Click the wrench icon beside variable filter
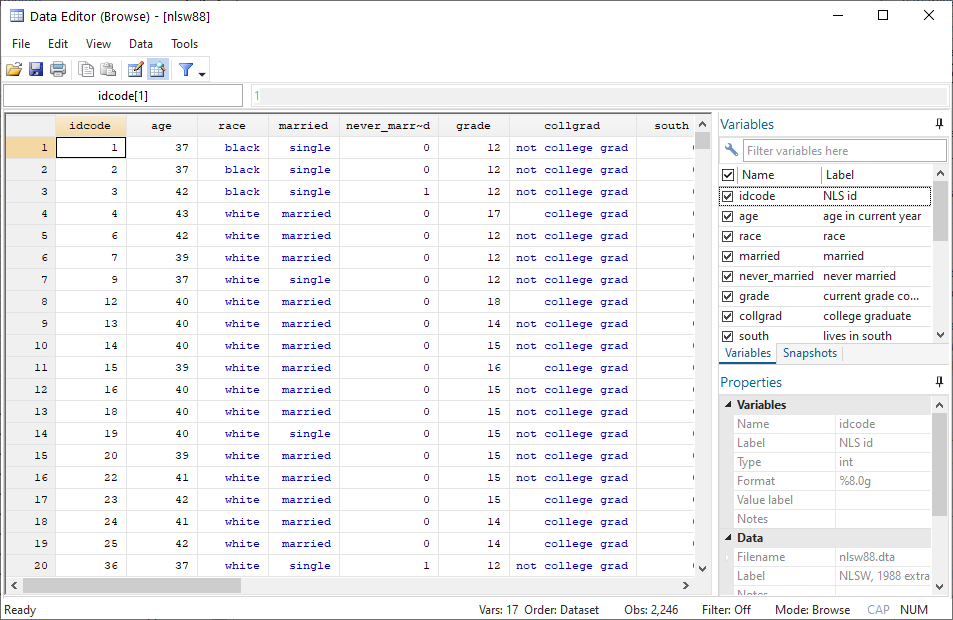 [731, 150]
